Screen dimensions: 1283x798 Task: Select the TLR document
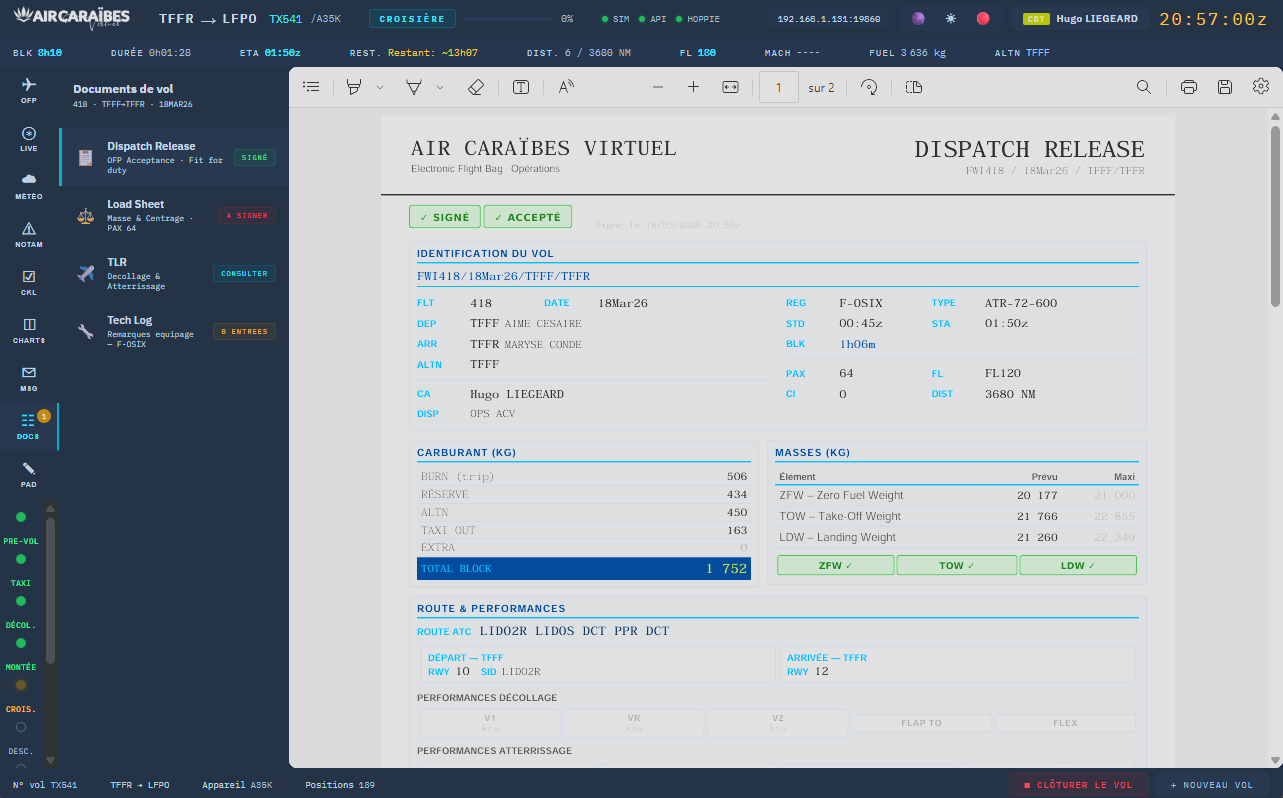pyautogui.click(x=174, y=273)
